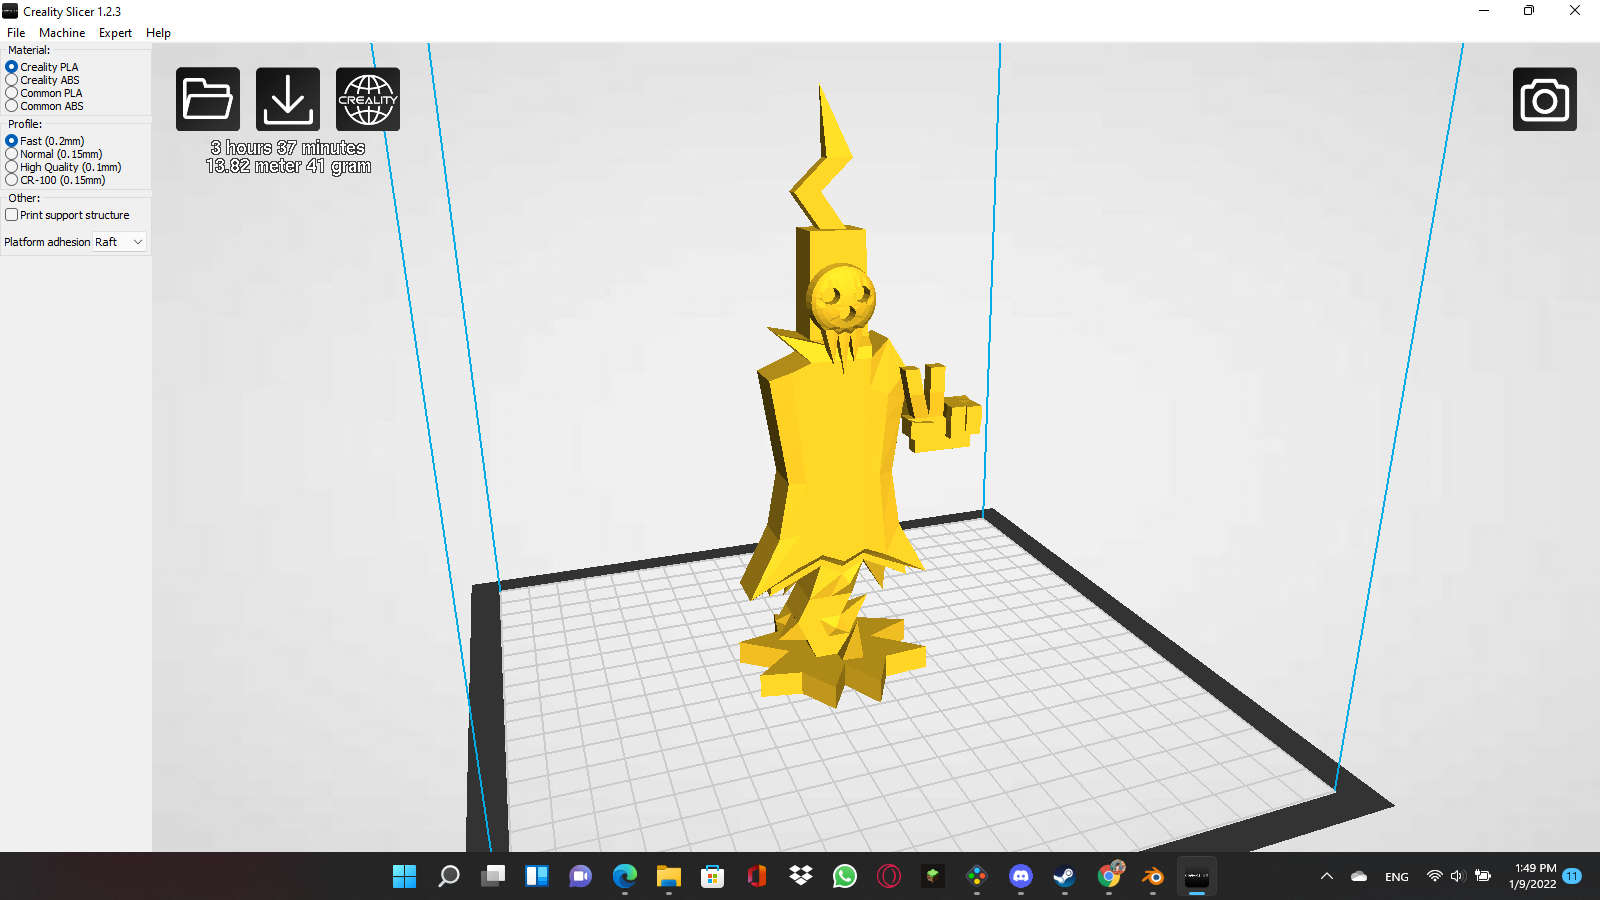1600x900 pixels.
Task: Open Discord from the taskbar
Action: (1021, 877)
